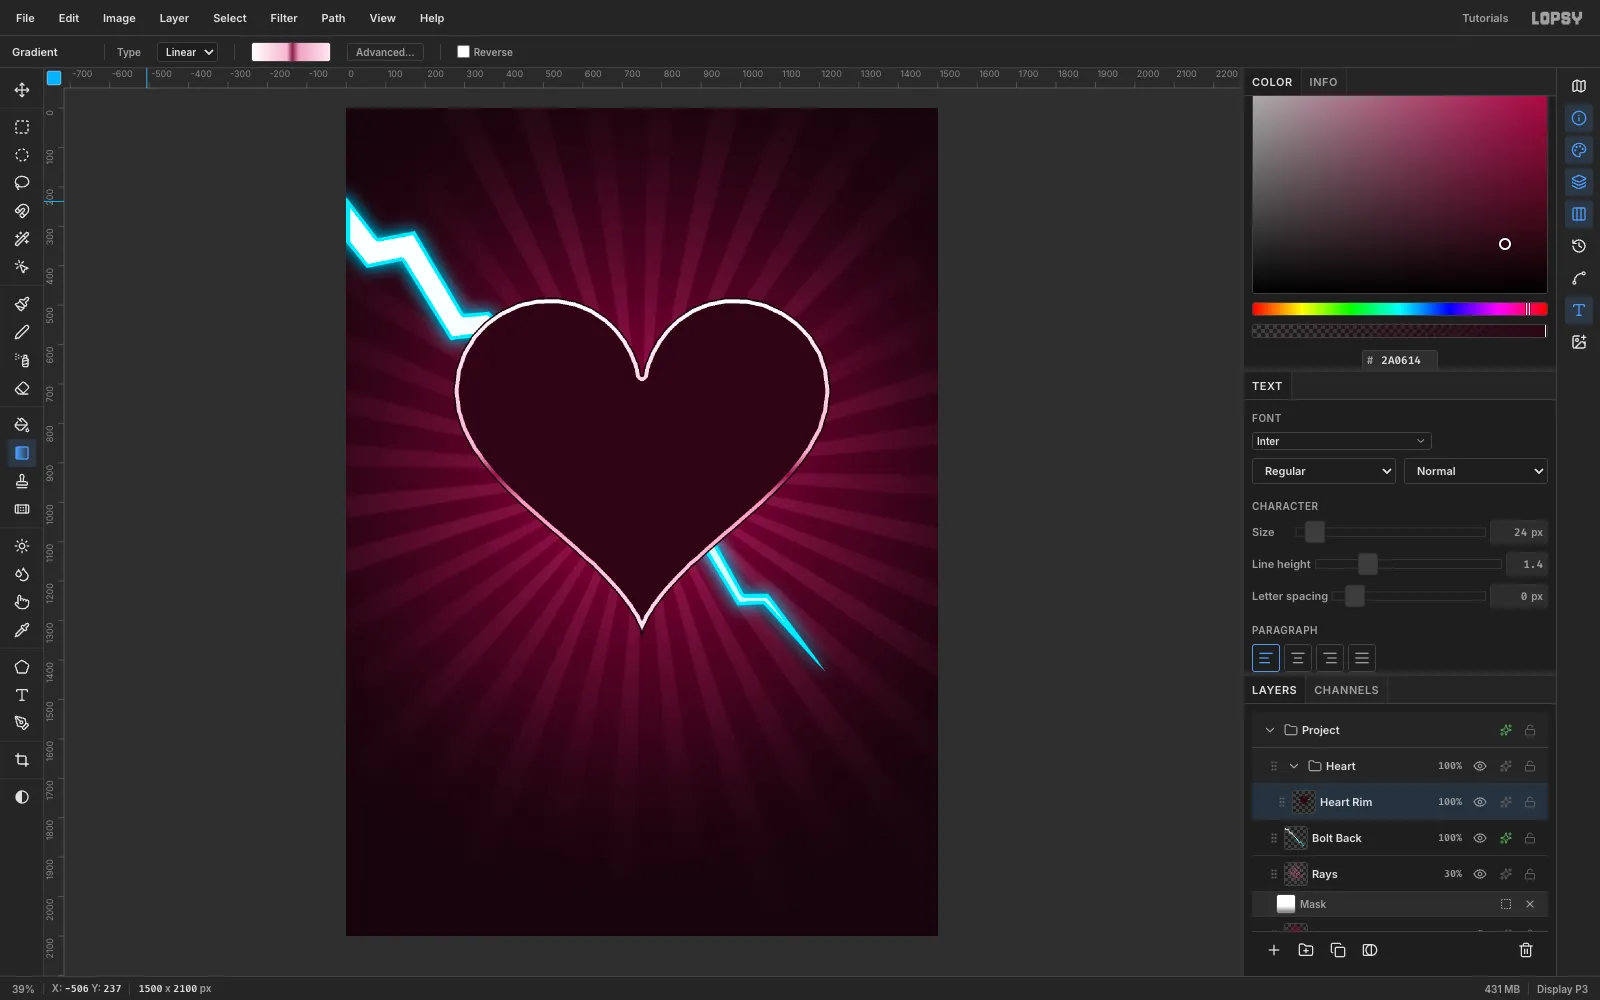Toggle the Layers panel icon in sidebar

[1579, 182]
